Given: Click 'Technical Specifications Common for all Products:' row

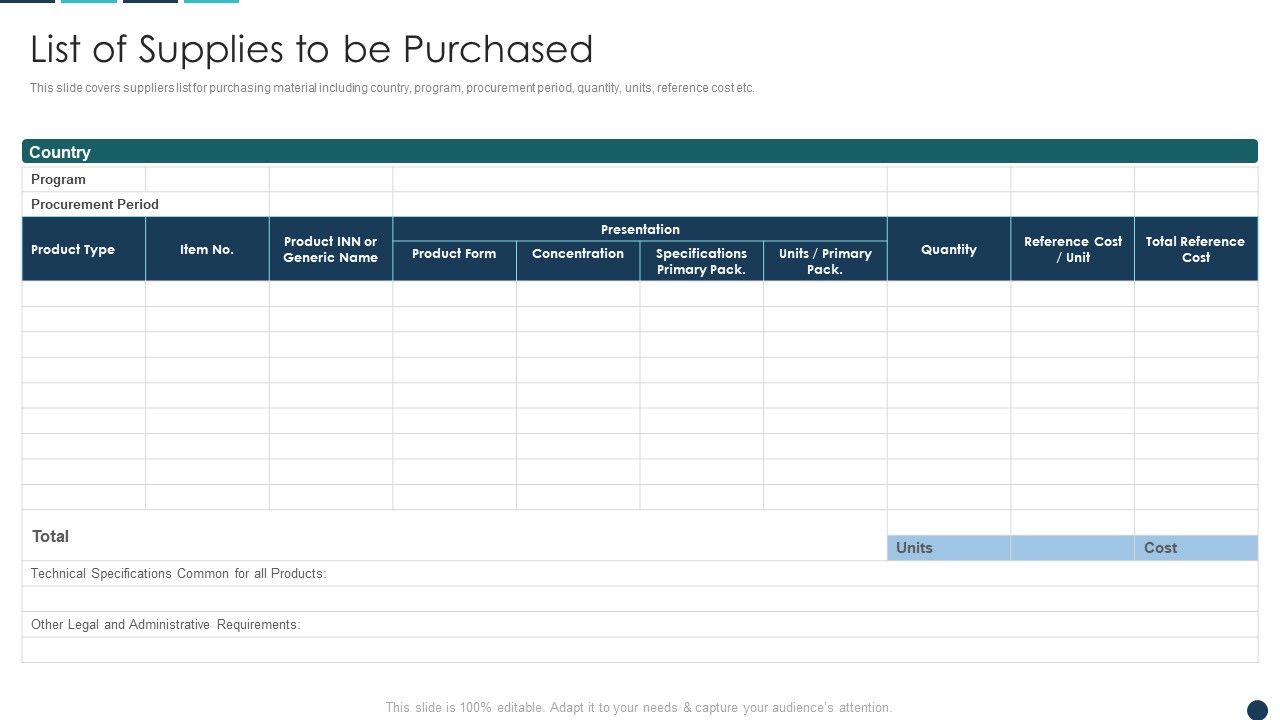Looking at the screenshot, I should click(x=640, y=573).
